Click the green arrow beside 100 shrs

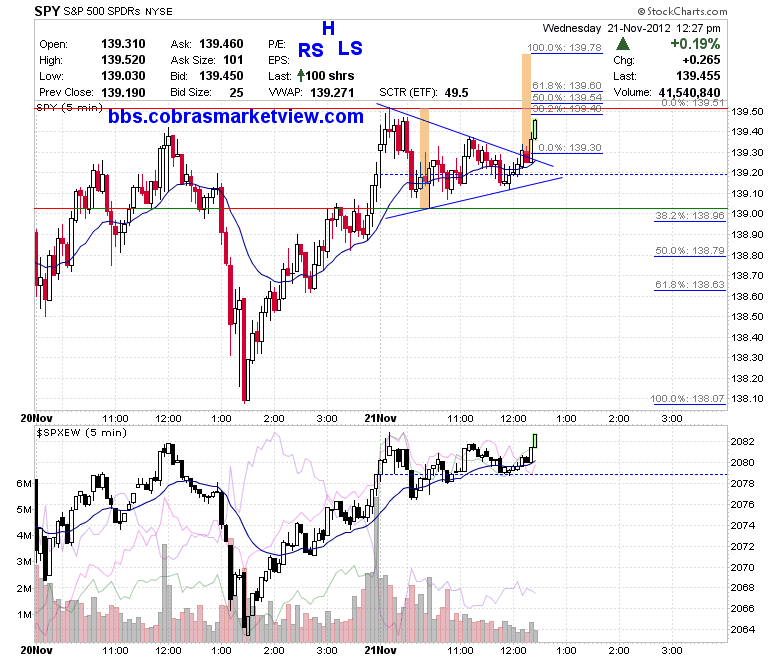(x=300, y=76)
